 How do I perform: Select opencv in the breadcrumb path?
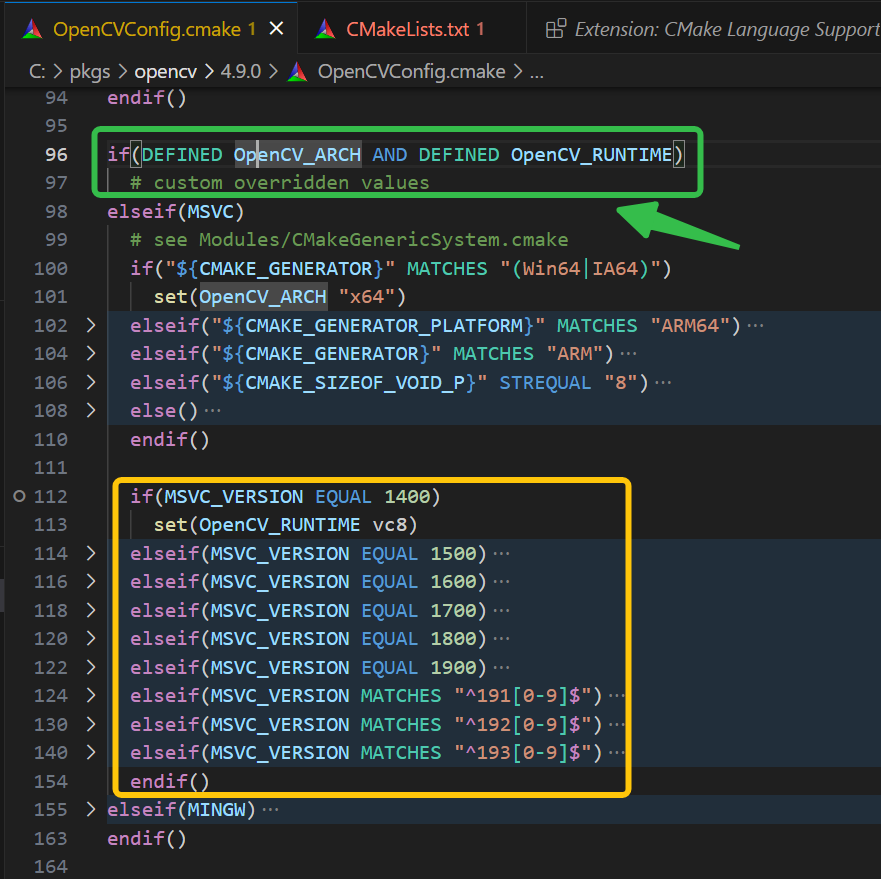(x=165, y=71)
